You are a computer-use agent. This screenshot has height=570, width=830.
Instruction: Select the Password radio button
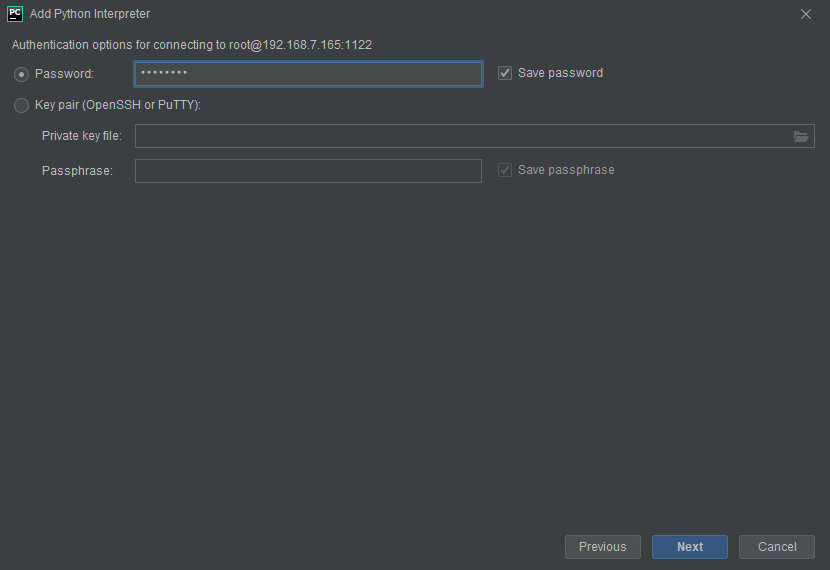(x=21, y=74)
